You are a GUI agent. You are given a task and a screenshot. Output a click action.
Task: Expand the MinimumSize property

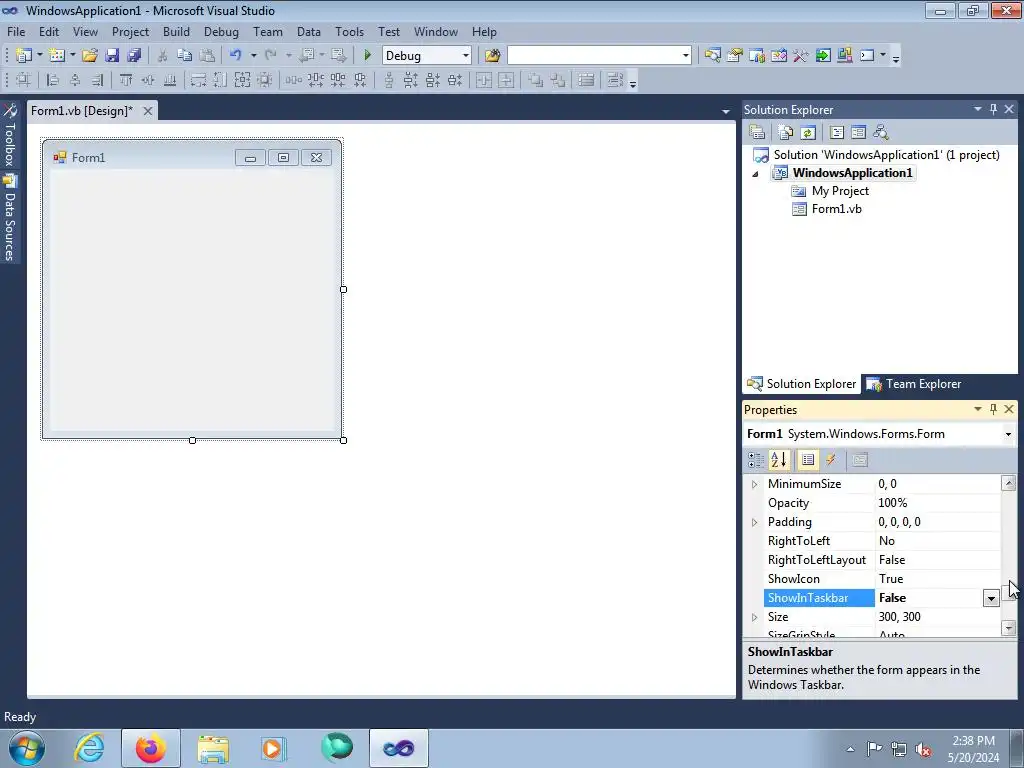pos(754,484)
